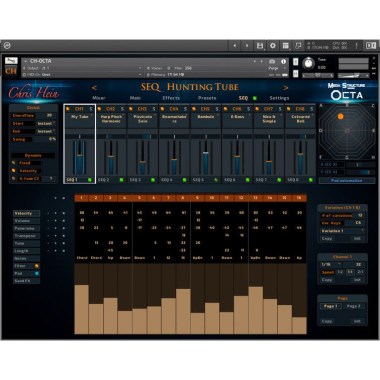
Task: Open Kontakt options via the gear icon
Action: tap(273, 46)
